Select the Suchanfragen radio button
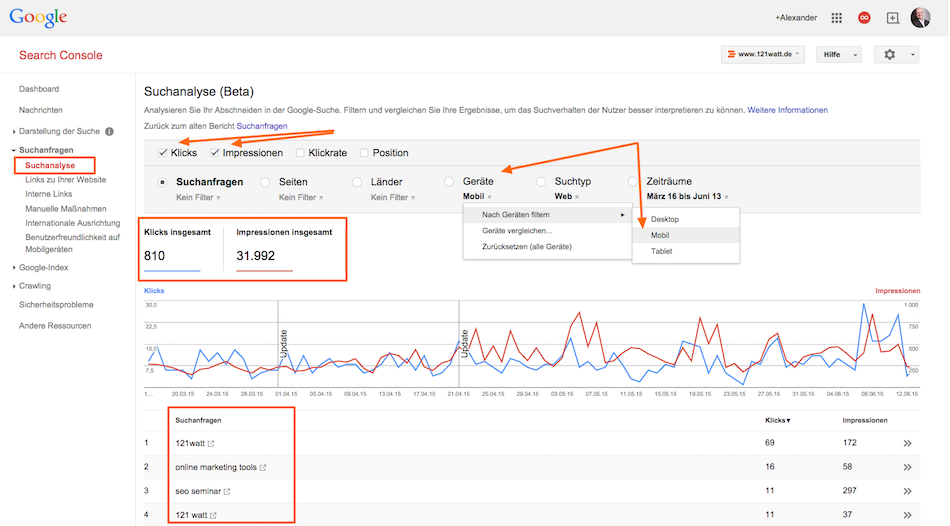The image size is (950, 526). (x=162, y=182)
